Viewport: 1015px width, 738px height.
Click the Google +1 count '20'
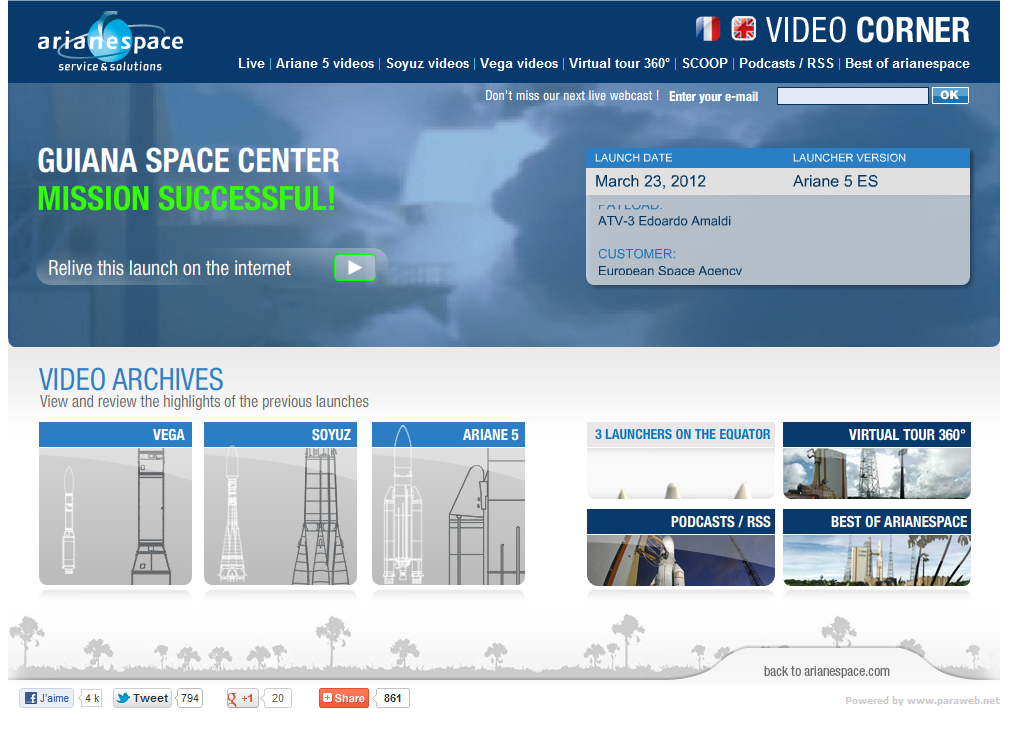click(x=278, y=698)
